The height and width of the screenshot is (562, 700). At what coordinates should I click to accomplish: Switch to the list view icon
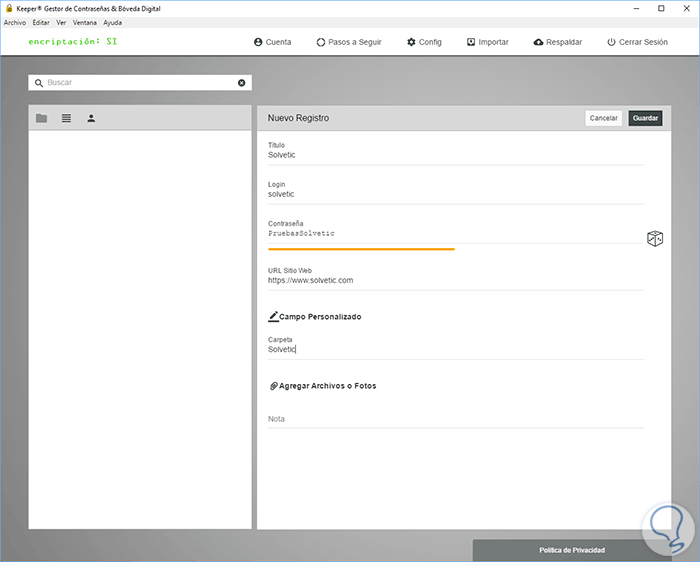67,118
